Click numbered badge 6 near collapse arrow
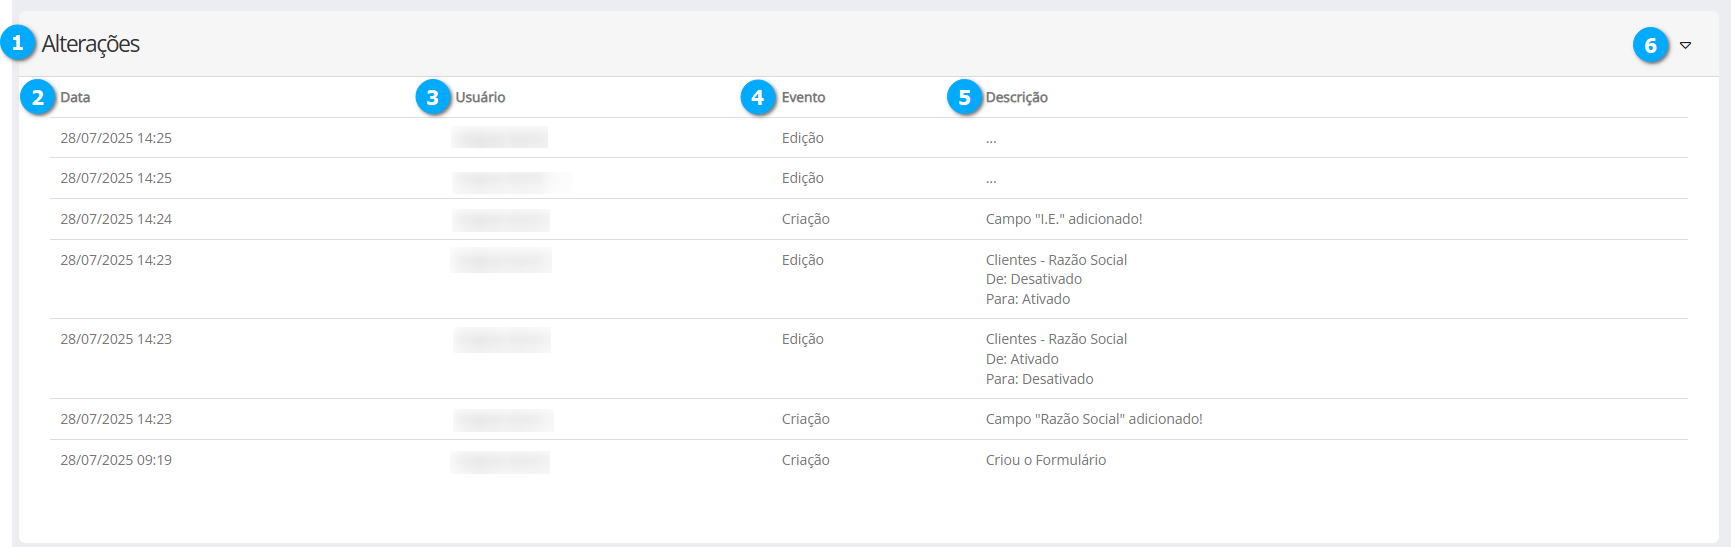Viewport: 1731px width, 547px height. (x=1651, y=45)
